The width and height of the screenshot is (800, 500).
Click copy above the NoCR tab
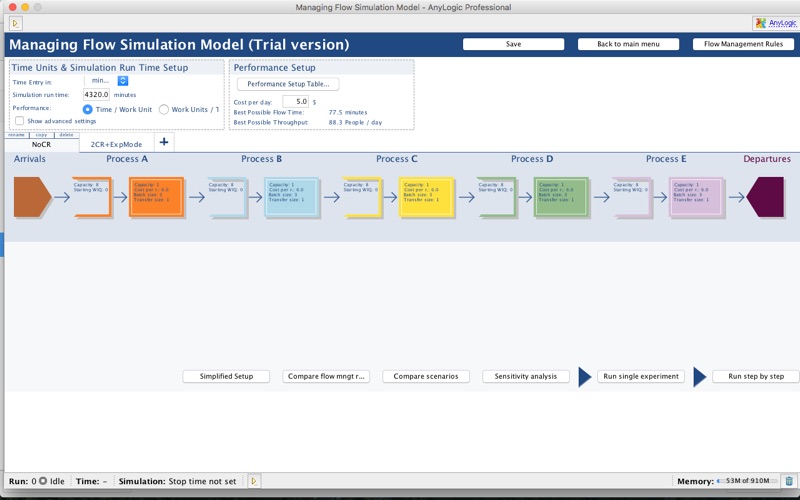(x=41, y=135)
